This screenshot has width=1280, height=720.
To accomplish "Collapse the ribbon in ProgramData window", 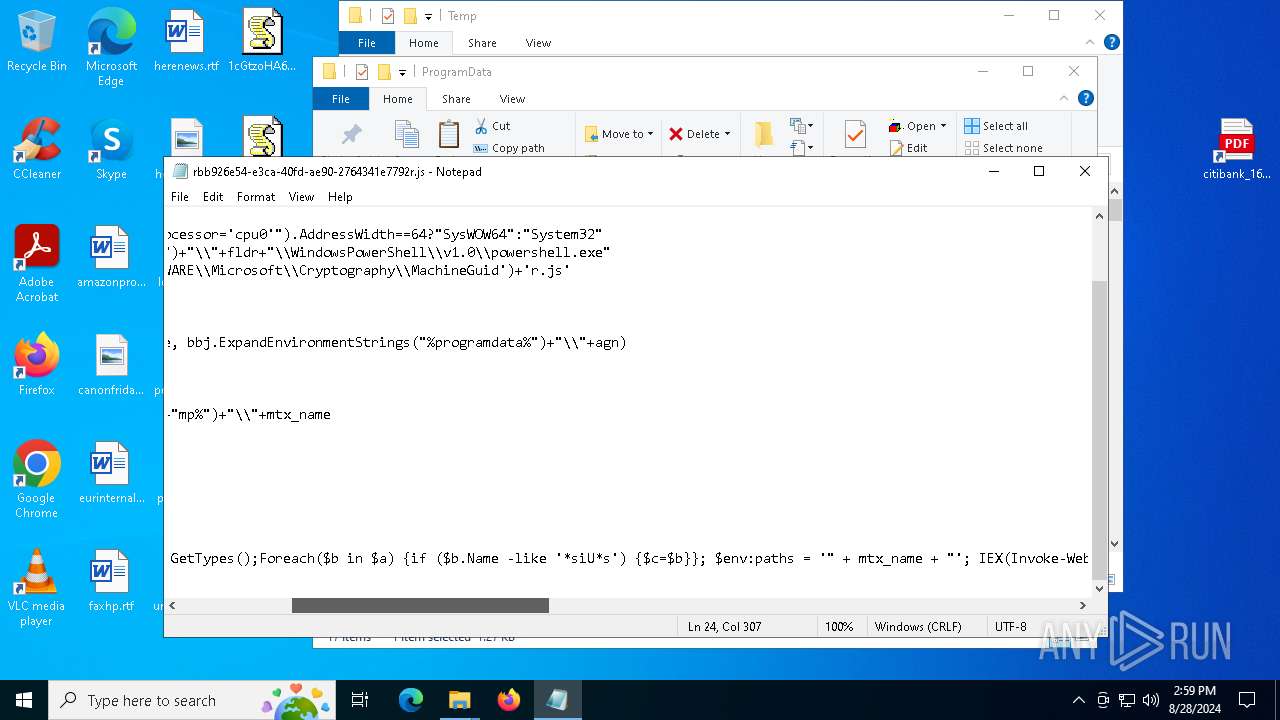I will [x=1064, y=98].
